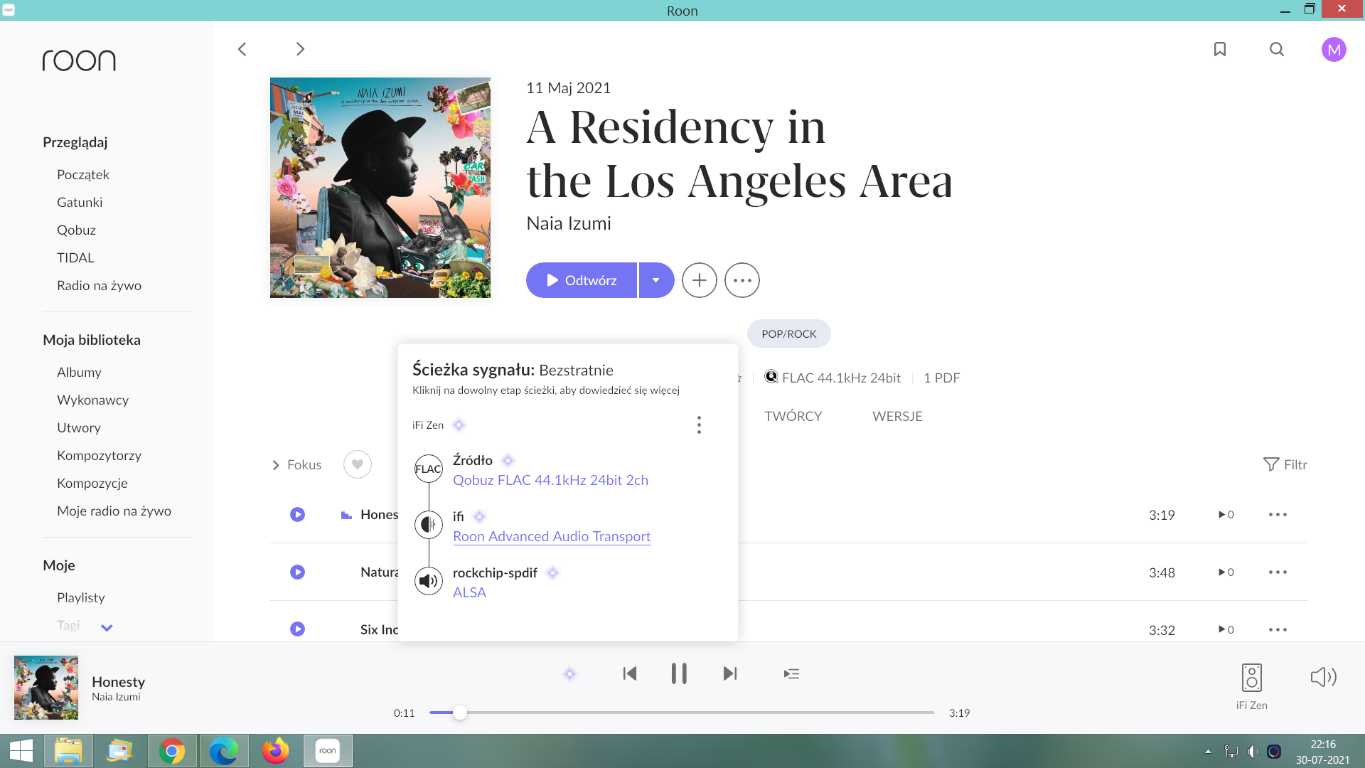Skip to the previous track
Viewport: 1365px width, 768px height.
[629, 674]
